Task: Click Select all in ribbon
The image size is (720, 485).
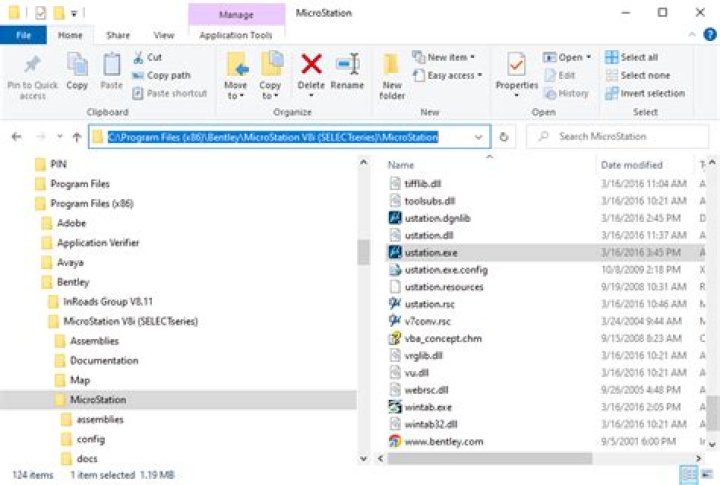Action: click(631, 57)
